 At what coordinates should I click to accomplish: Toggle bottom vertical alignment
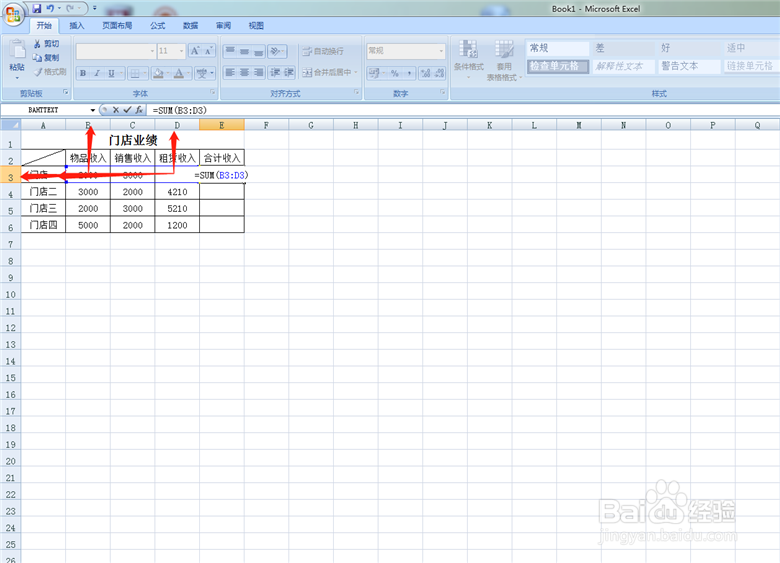[259, 51]
